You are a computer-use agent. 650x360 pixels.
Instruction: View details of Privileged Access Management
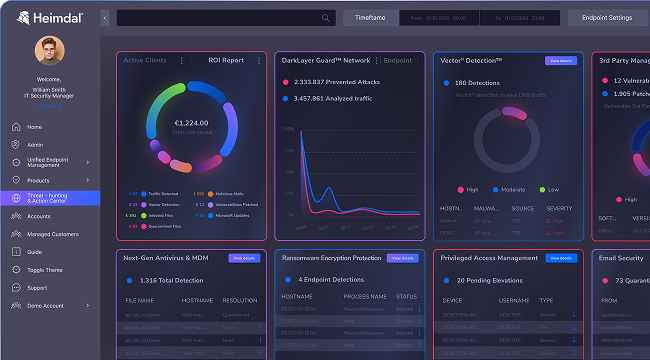coord(561,258)
